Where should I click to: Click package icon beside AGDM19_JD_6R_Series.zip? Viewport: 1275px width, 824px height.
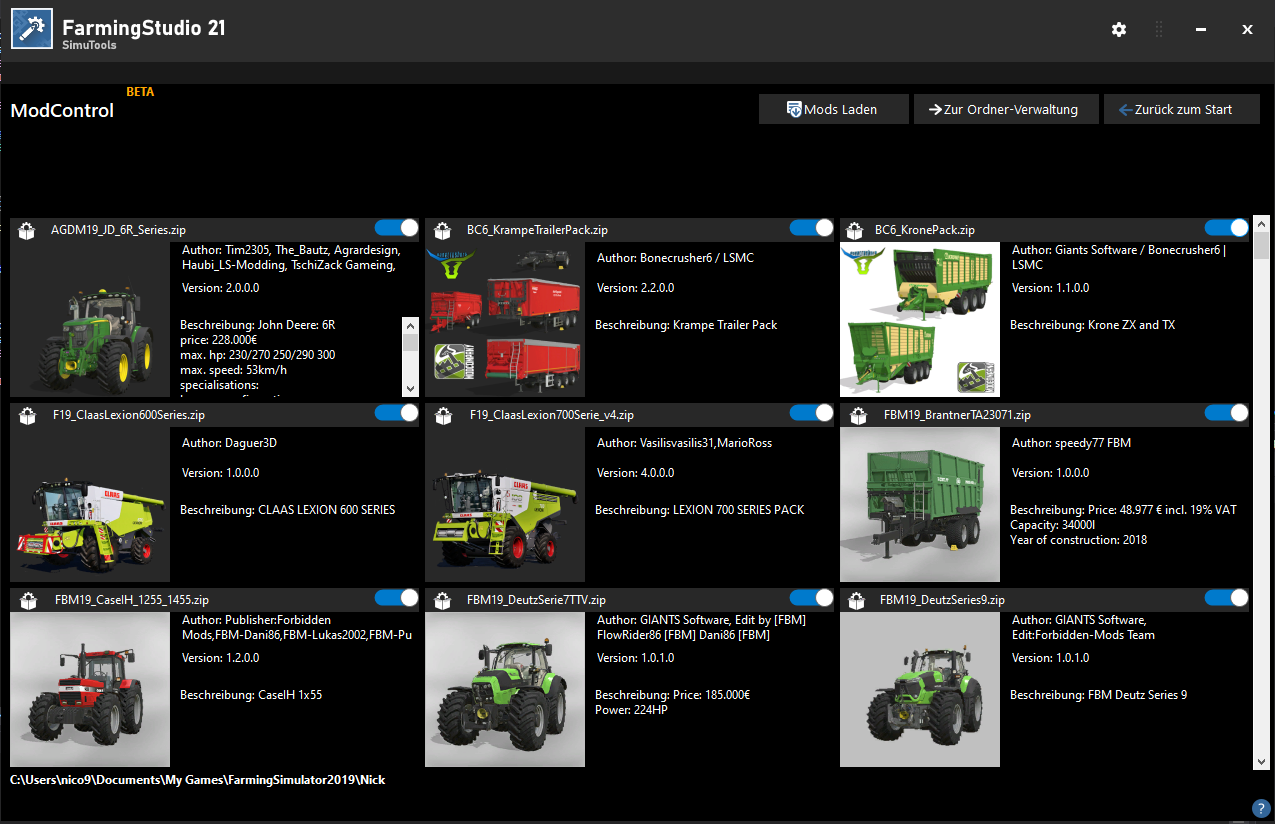pyautogui.click(x=27, y=230)
